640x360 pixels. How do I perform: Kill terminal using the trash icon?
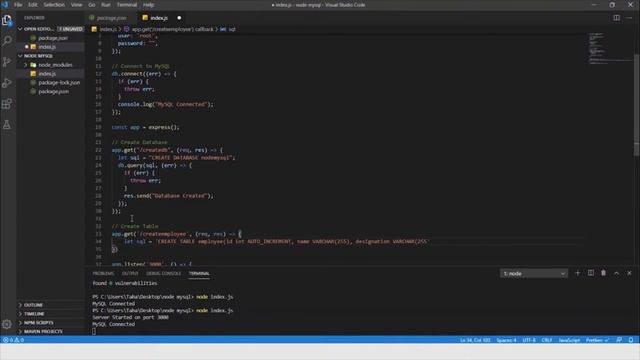coord(603,273)
